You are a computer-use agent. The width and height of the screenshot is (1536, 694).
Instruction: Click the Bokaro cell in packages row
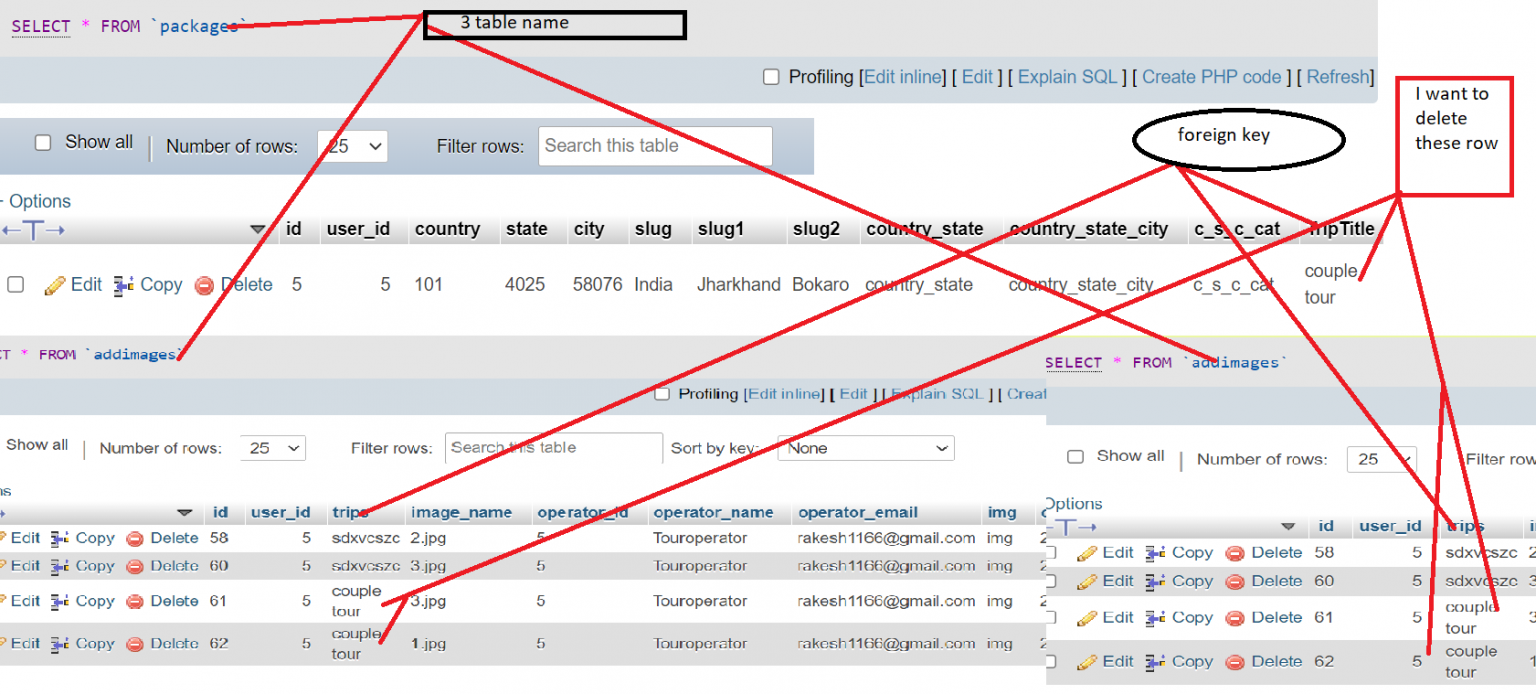pyautogui.click(x=821, y=285)
